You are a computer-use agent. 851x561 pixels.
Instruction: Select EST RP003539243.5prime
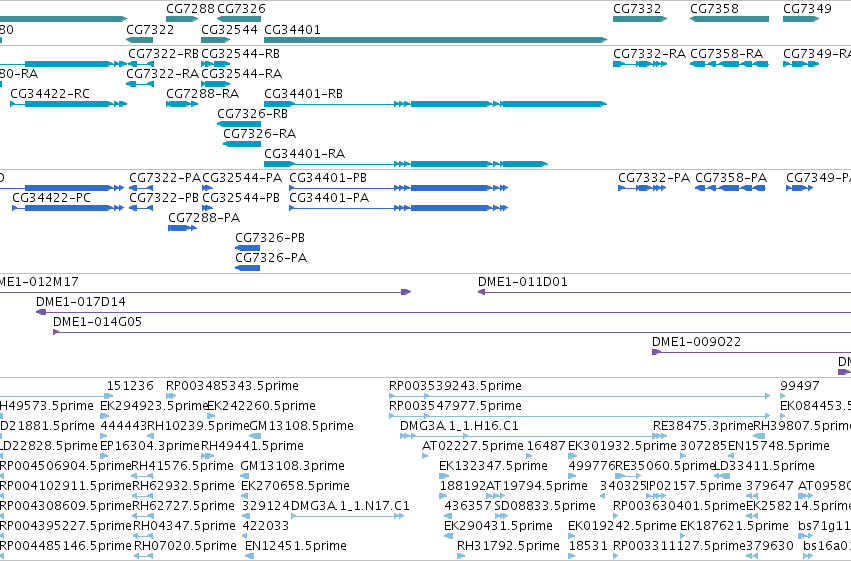tap(580, 396)
